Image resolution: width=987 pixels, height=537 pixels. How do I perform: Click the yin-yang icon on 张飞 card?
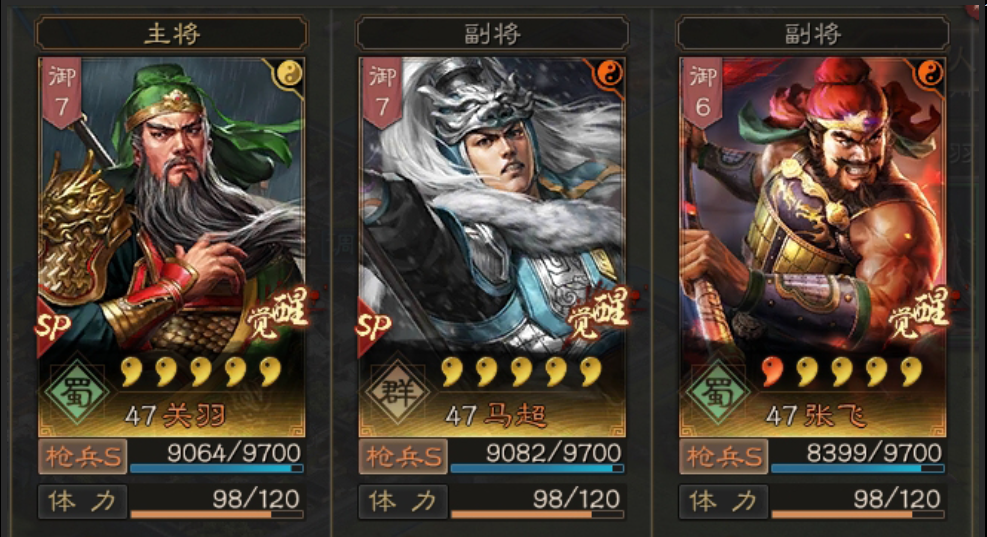[x=930, y=75]
